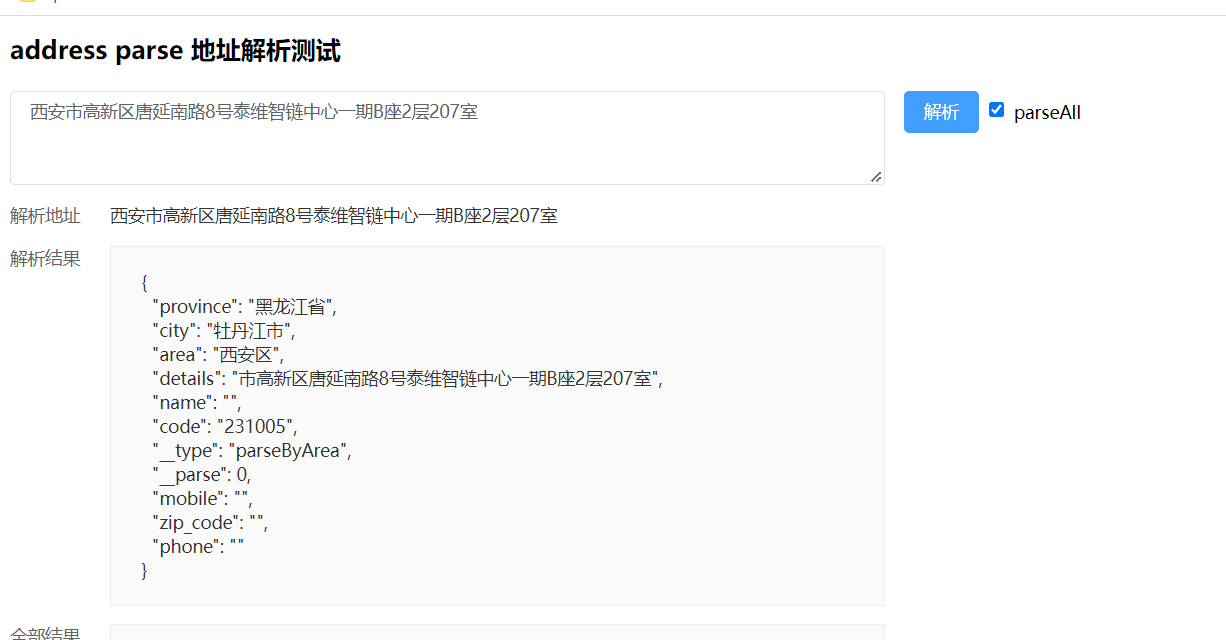Click the "name": "" line
Viewport: 1226px width, 640px height.
[x=197, y=402]
